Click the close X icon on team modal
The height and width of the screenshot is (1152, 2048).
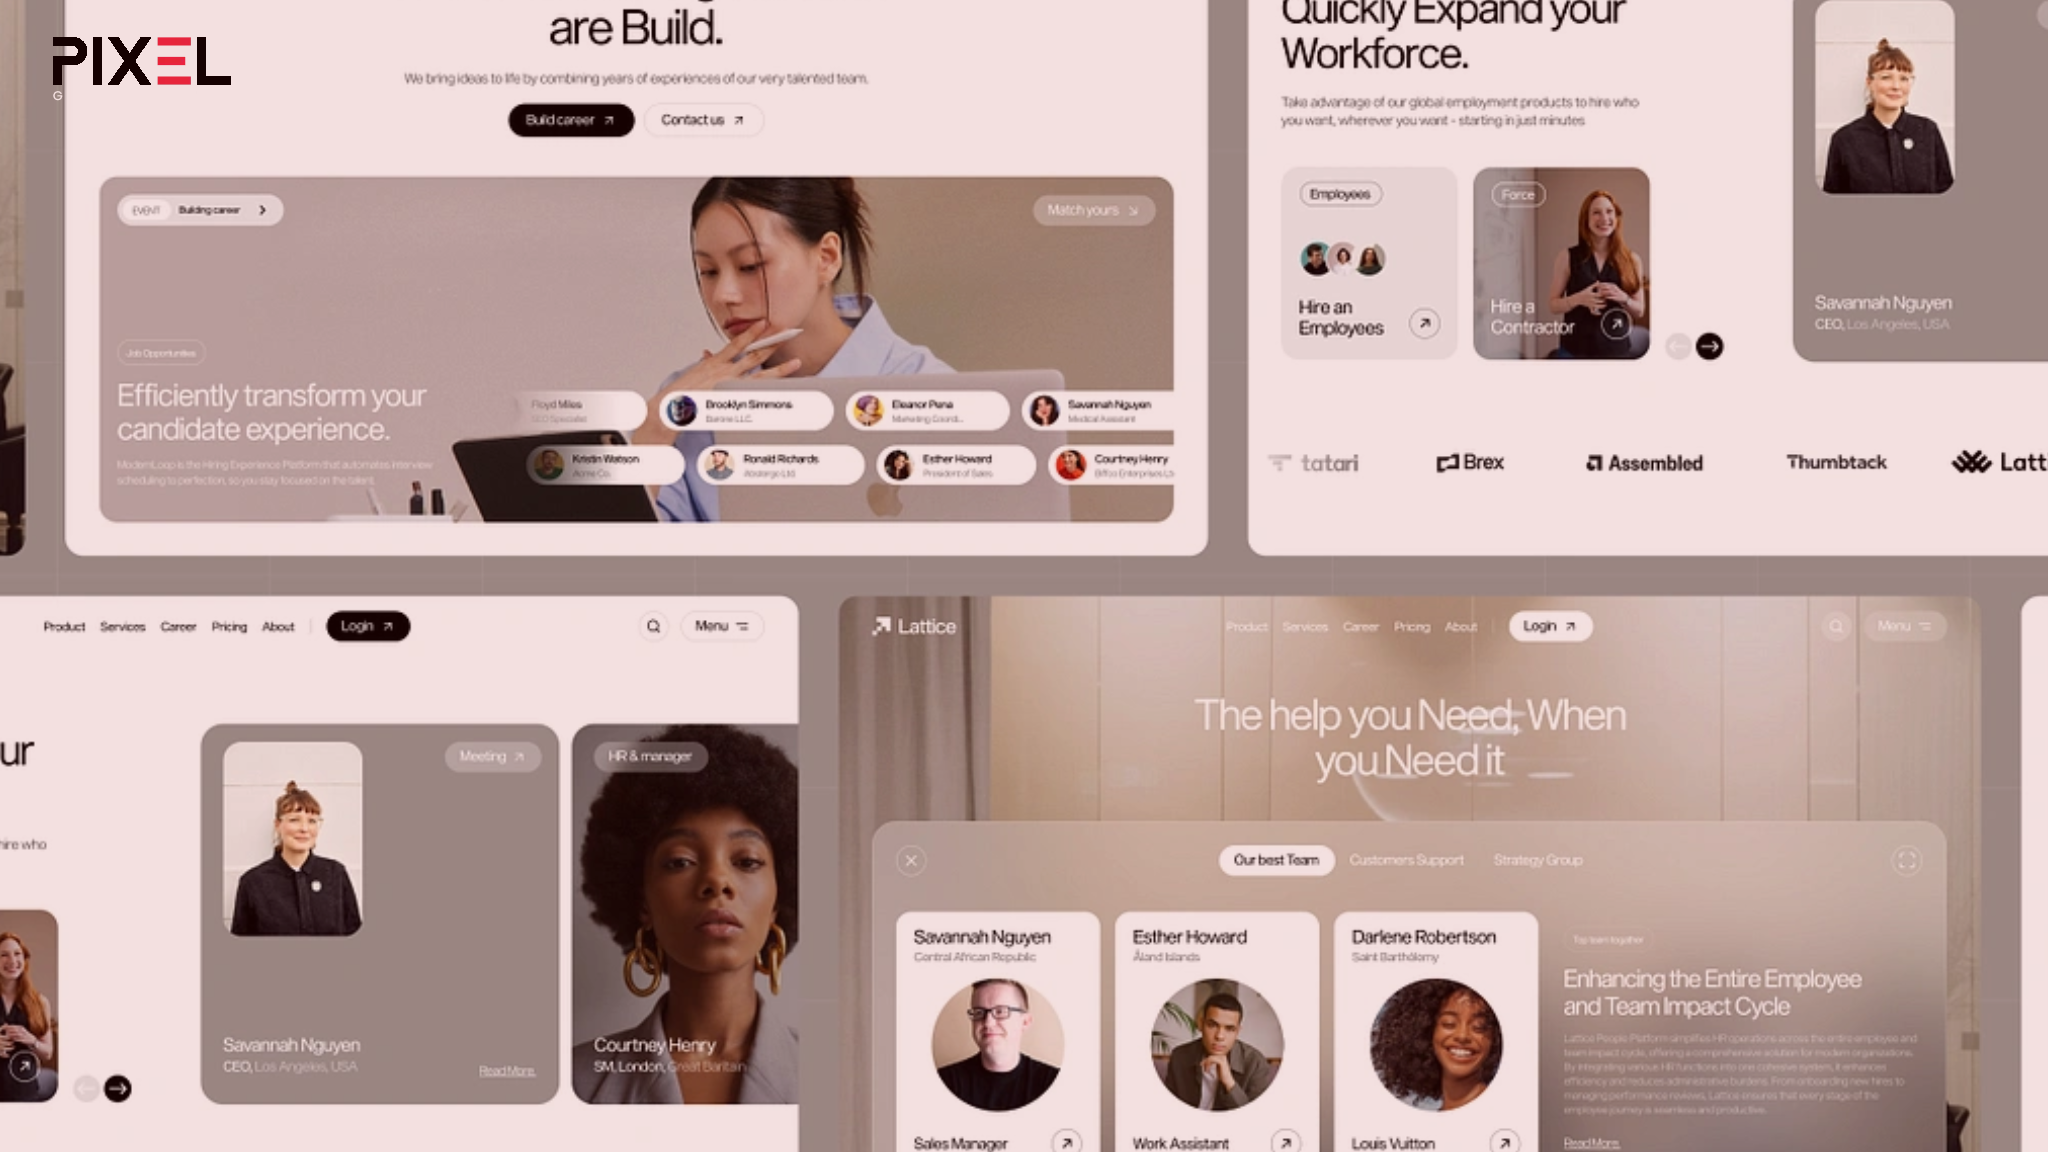pyautogui.click(x=910, y=859)
